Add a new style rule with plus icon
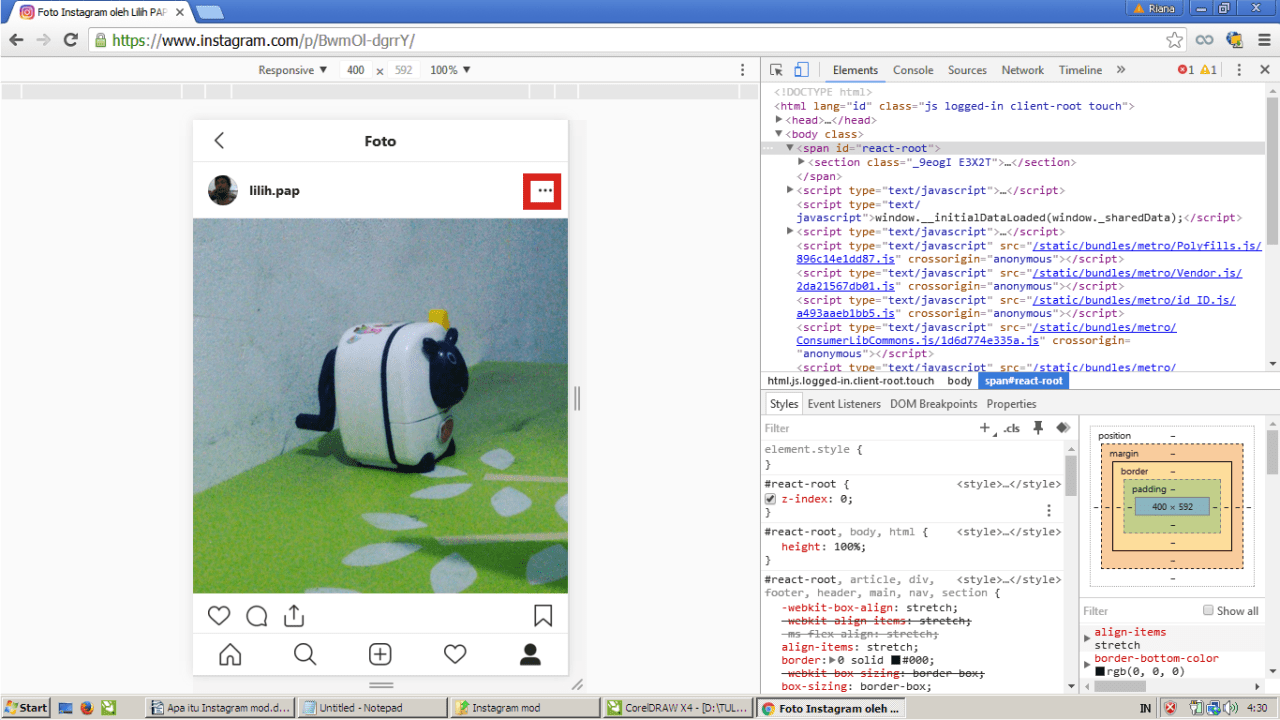 [x=985, y=428]
